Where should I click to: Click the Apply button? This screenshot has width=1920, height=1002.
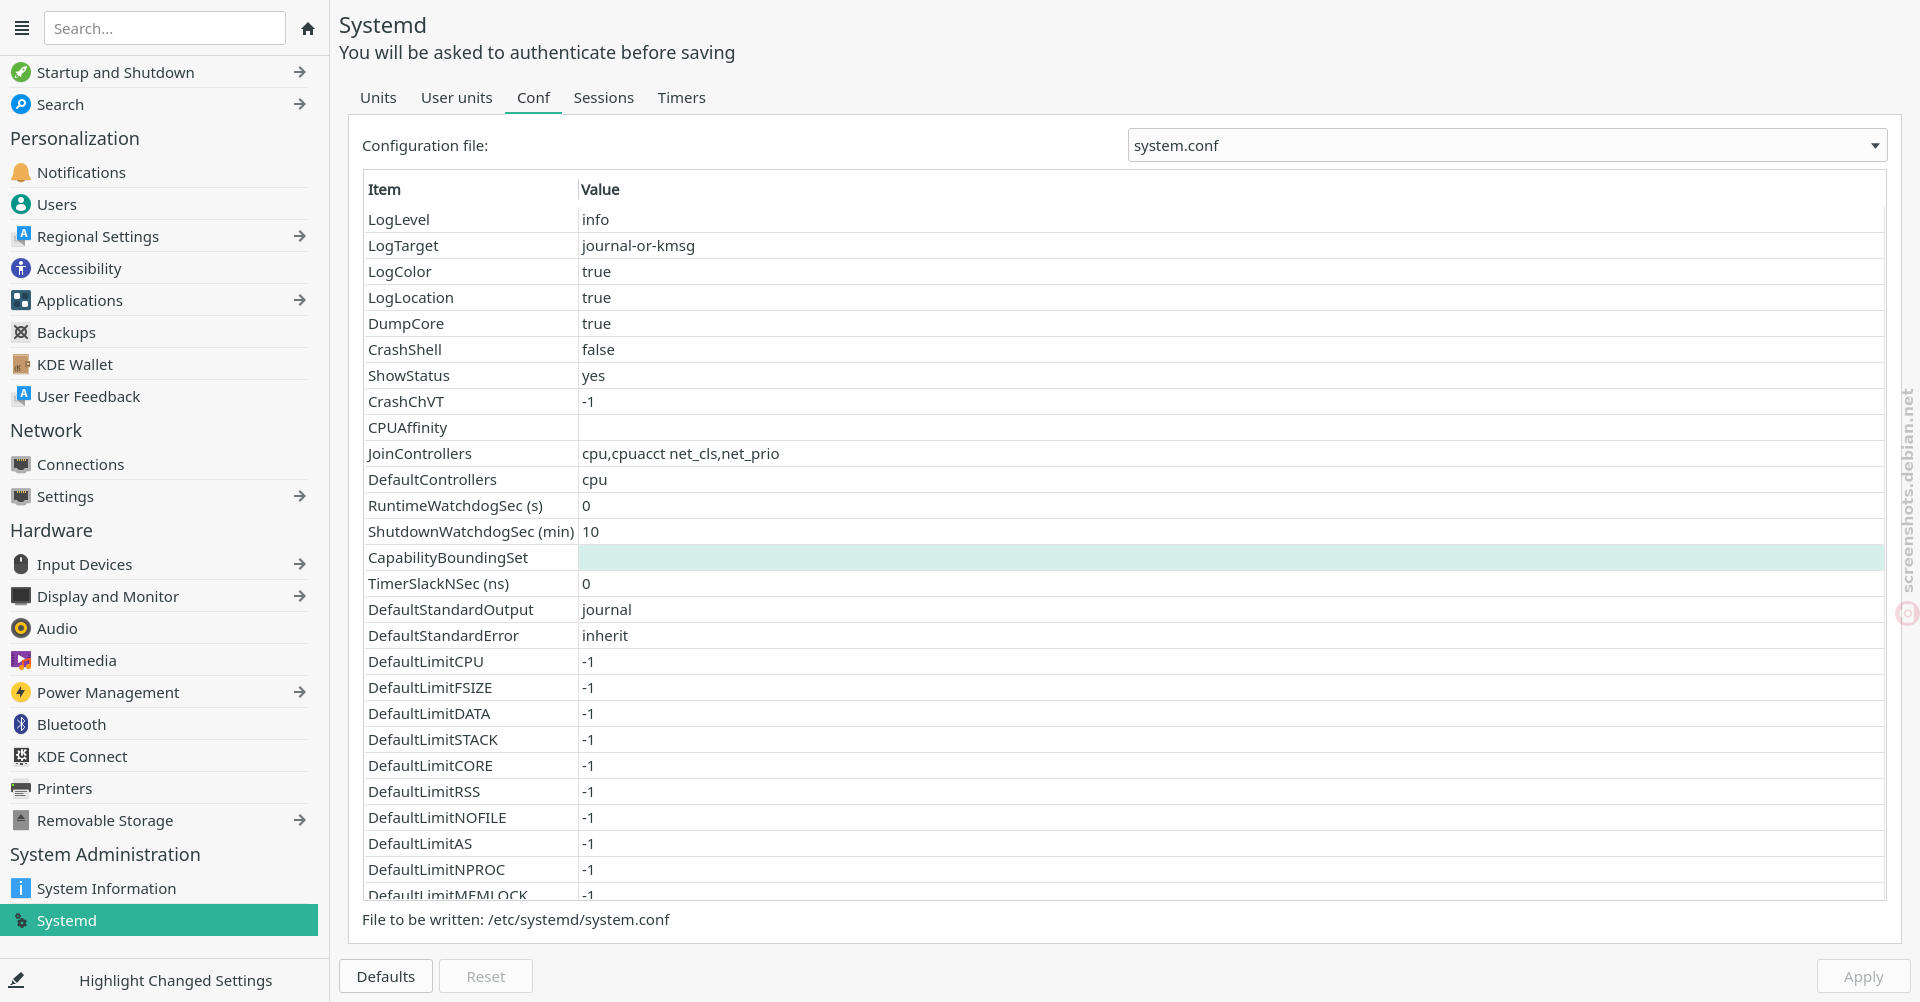(1864, 976)
